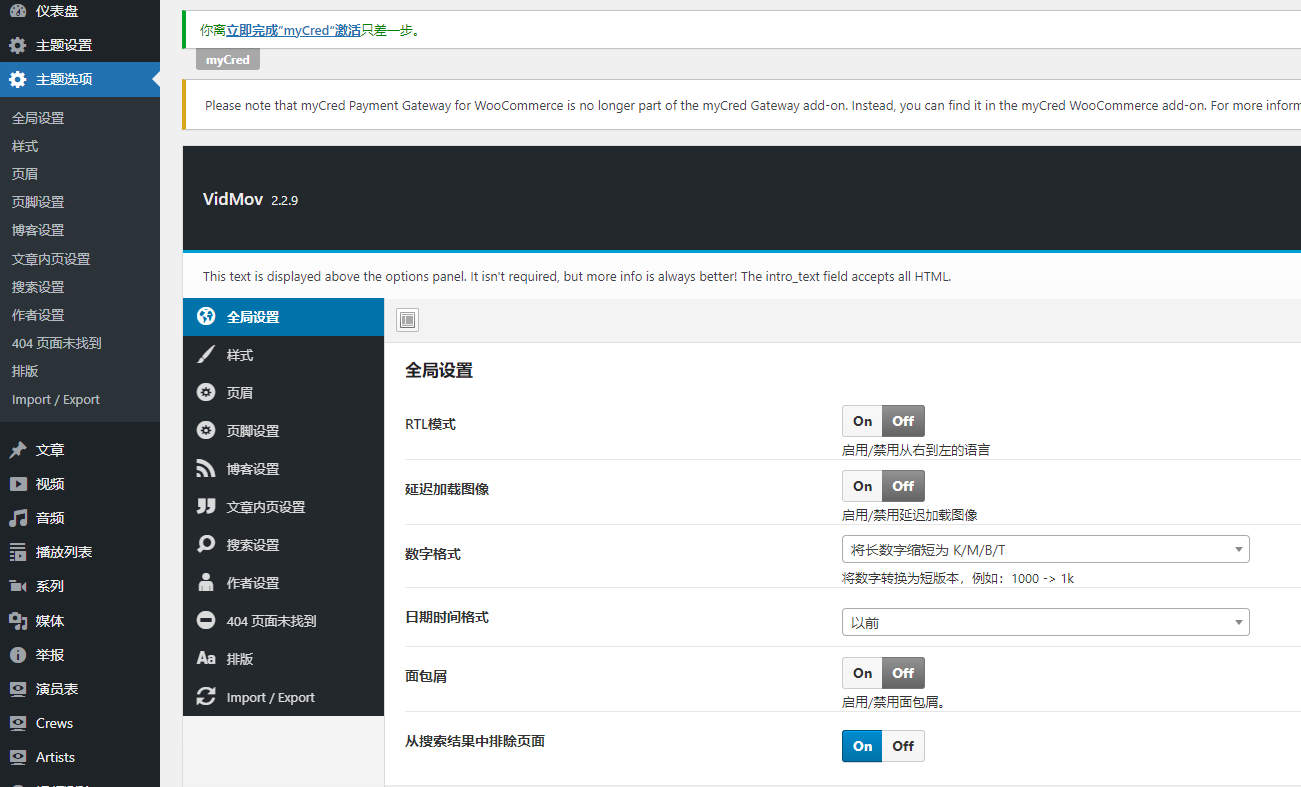Click the VidMov 2.2.9 title
The width and height of the screenshot is (1301, 787).
click(x=250, y=199)
